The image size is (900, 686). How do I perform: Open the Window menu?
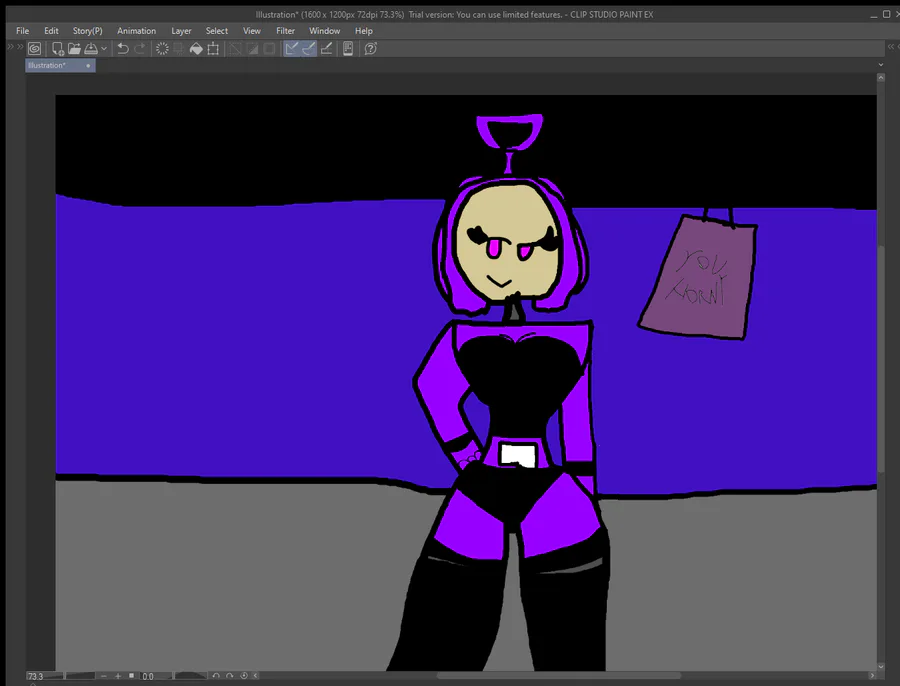(324, 31)
